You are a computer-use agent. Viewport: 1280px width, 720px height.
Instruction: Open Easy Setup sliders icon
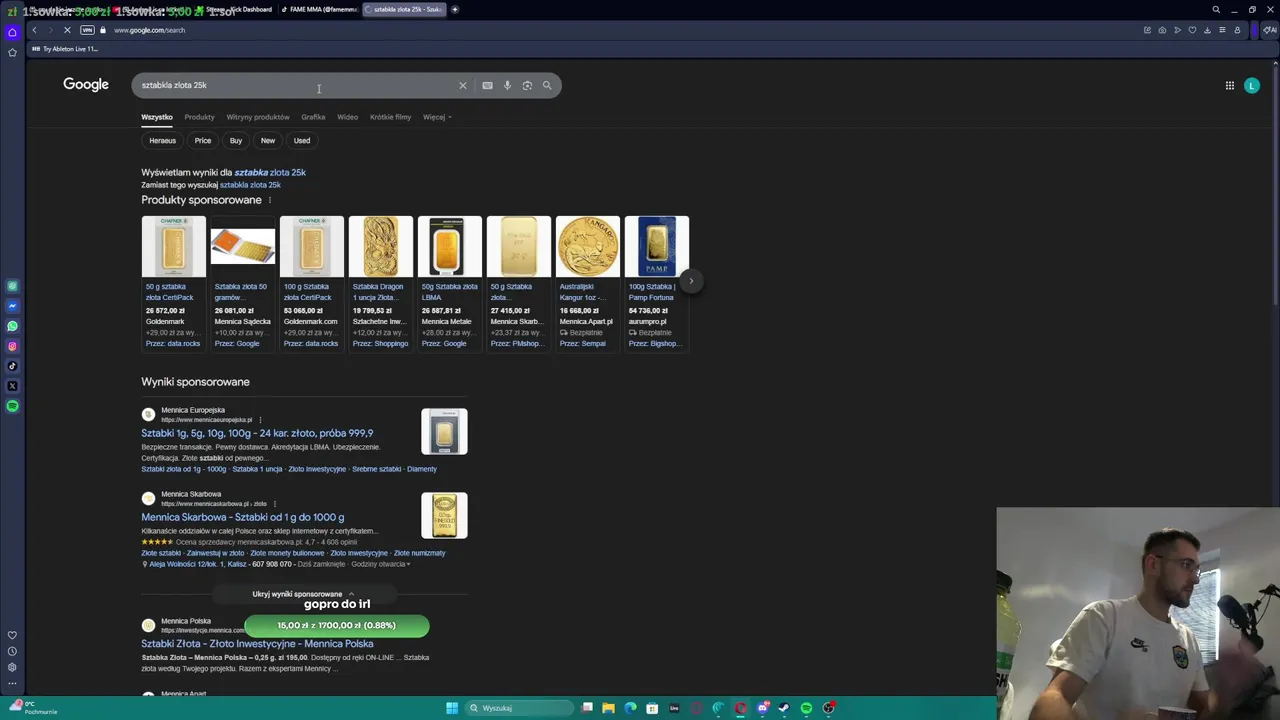(x=1222, y=30)
